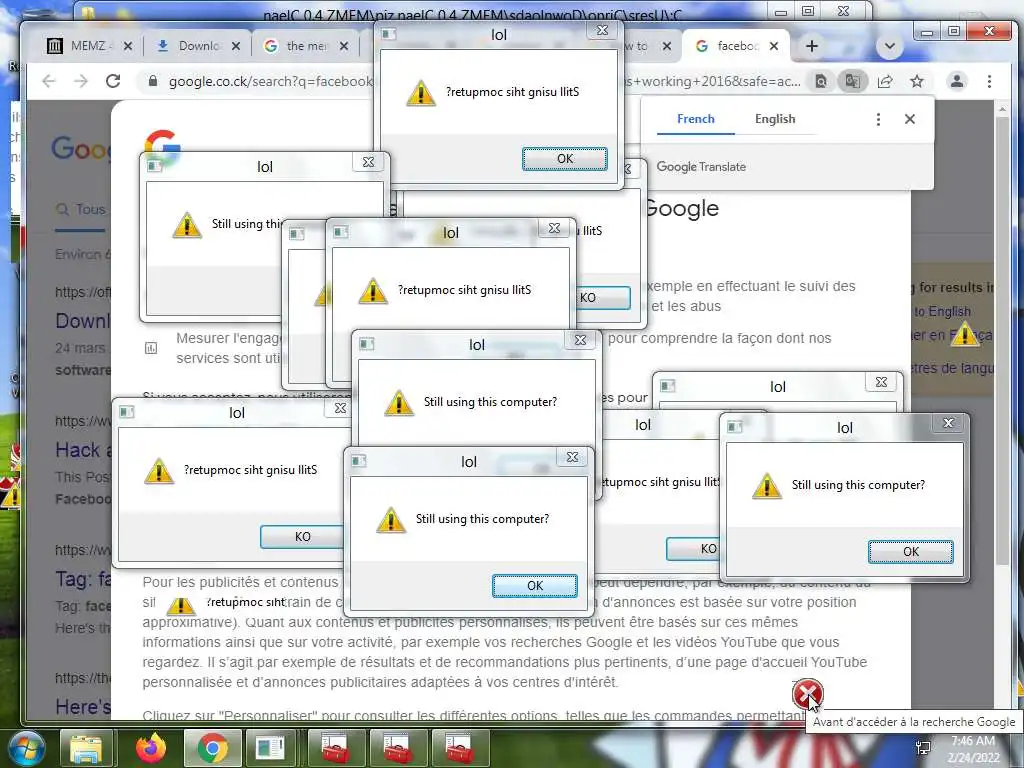Open Translate options three-dot menu
This screenshot has width=1024, height=768.
(x=878, y=119)
